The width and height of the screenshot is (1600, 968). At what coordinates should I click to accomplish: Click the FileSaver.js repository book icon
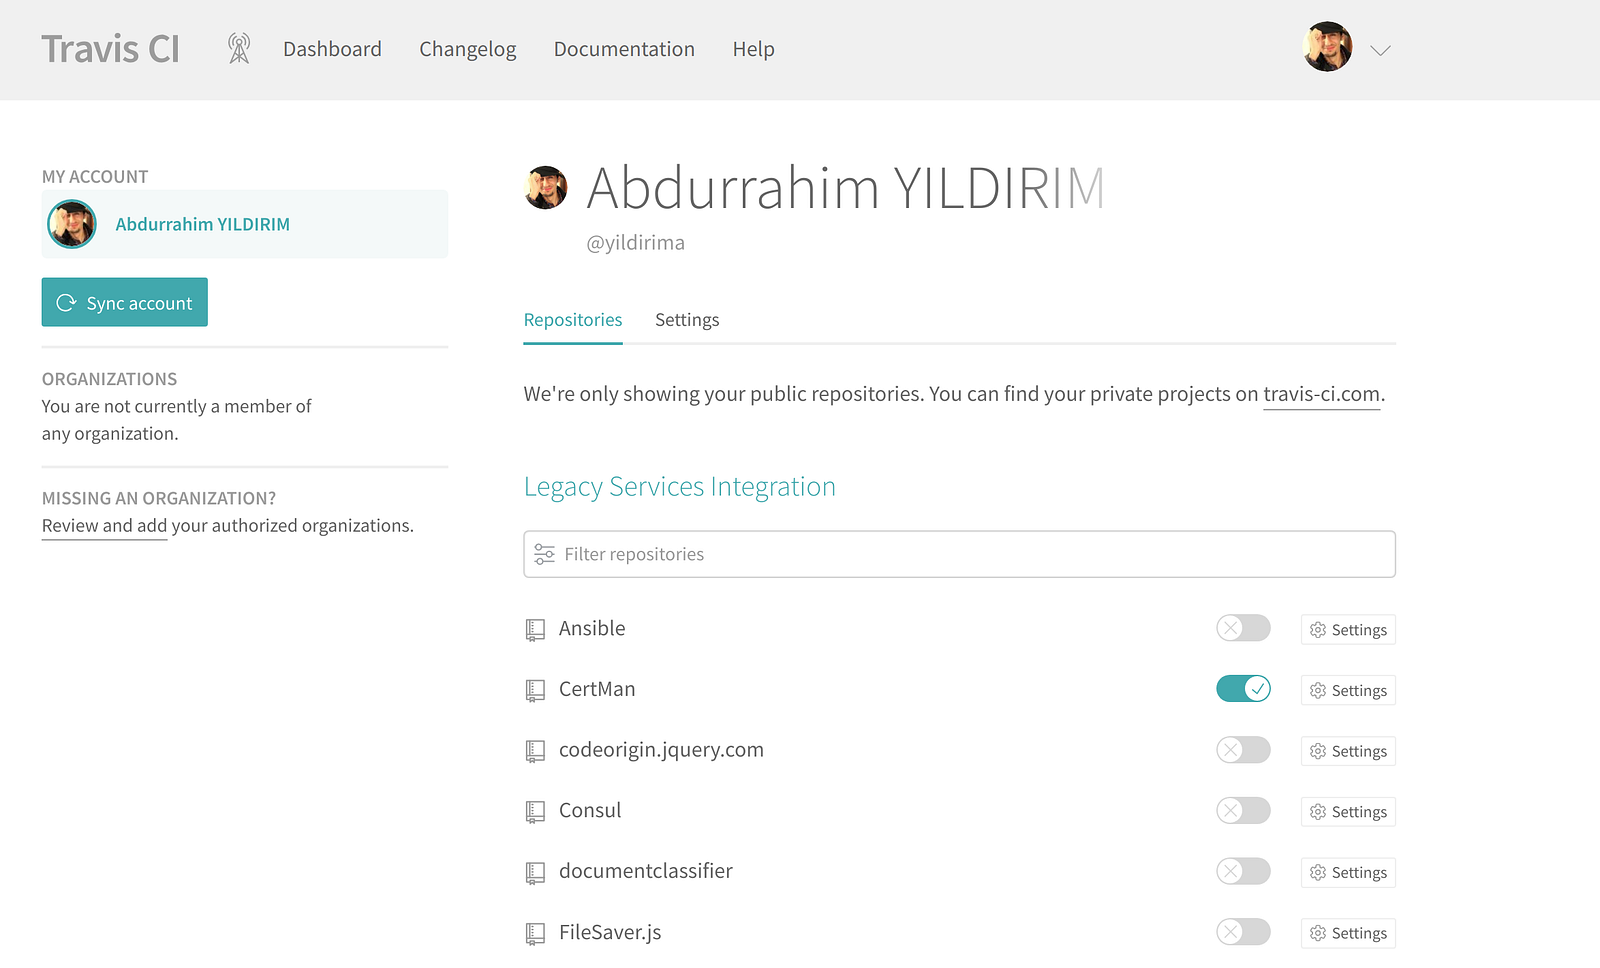click(x=535, y=933)
